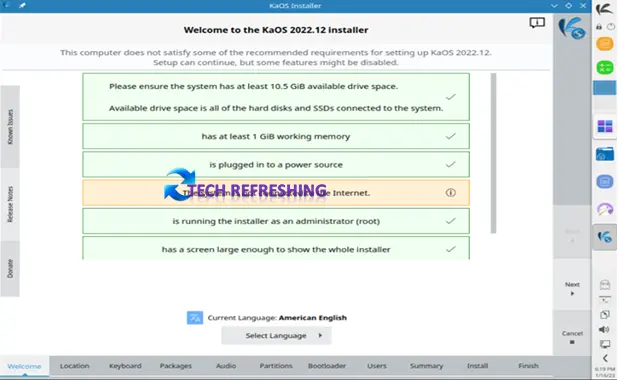Go to the Partitions step tab
Viewport: 619px width, 381px height.
click(x=276, y=366)
